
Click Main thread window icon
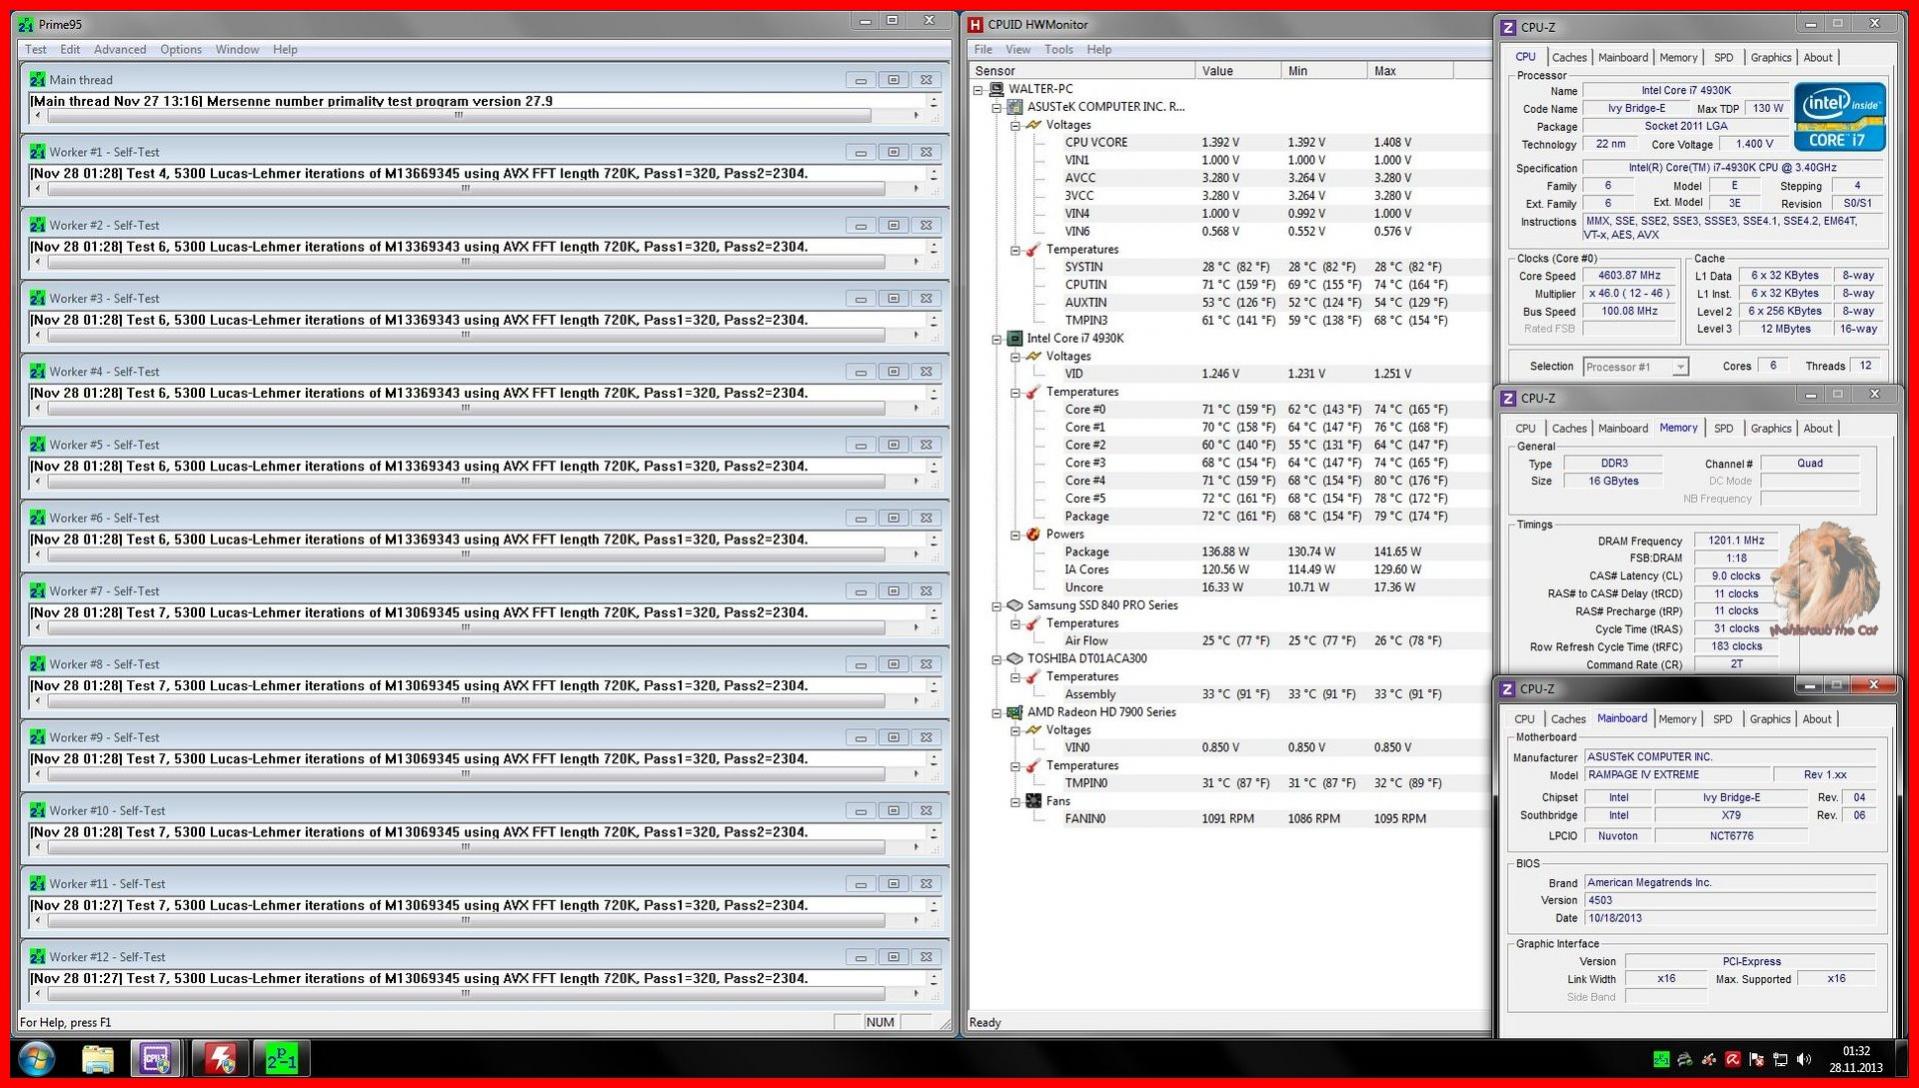coord(38,79)
